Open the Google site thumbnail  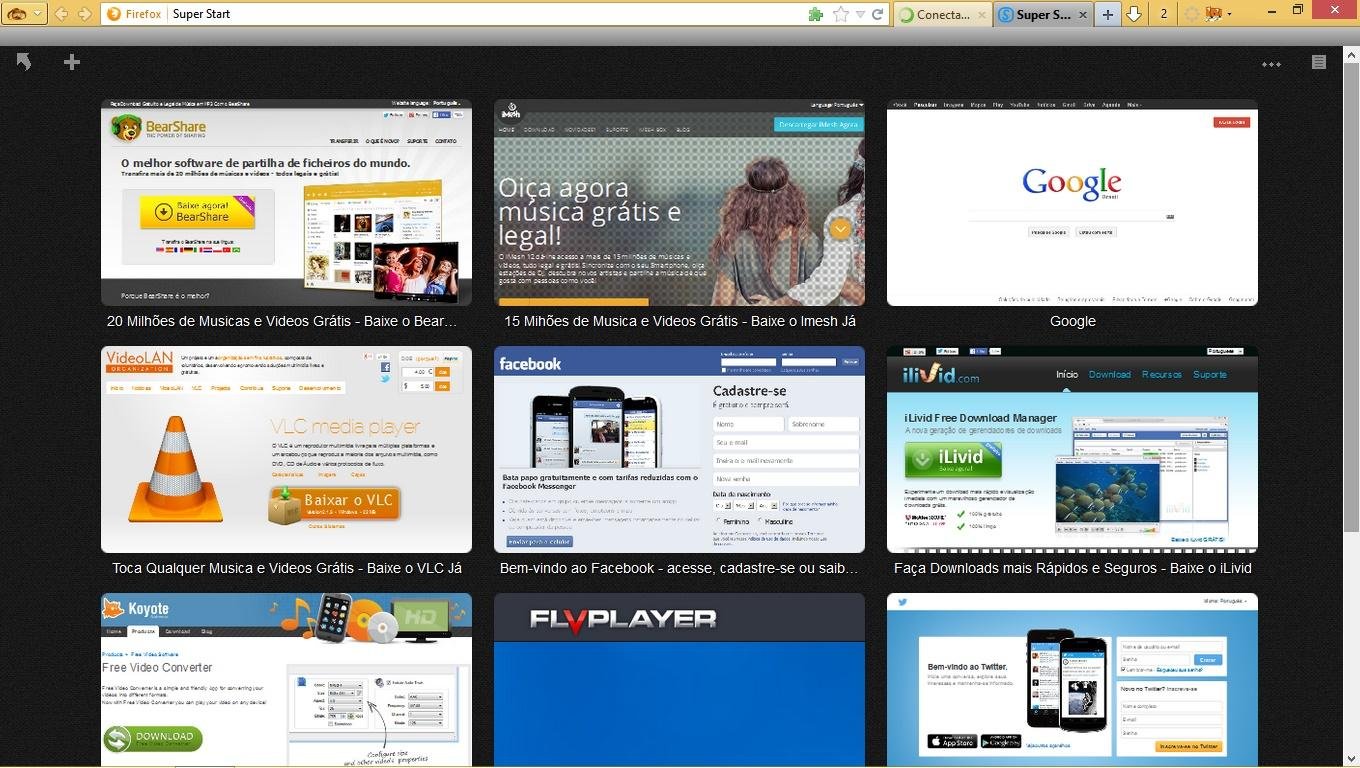pos(1072,202)
